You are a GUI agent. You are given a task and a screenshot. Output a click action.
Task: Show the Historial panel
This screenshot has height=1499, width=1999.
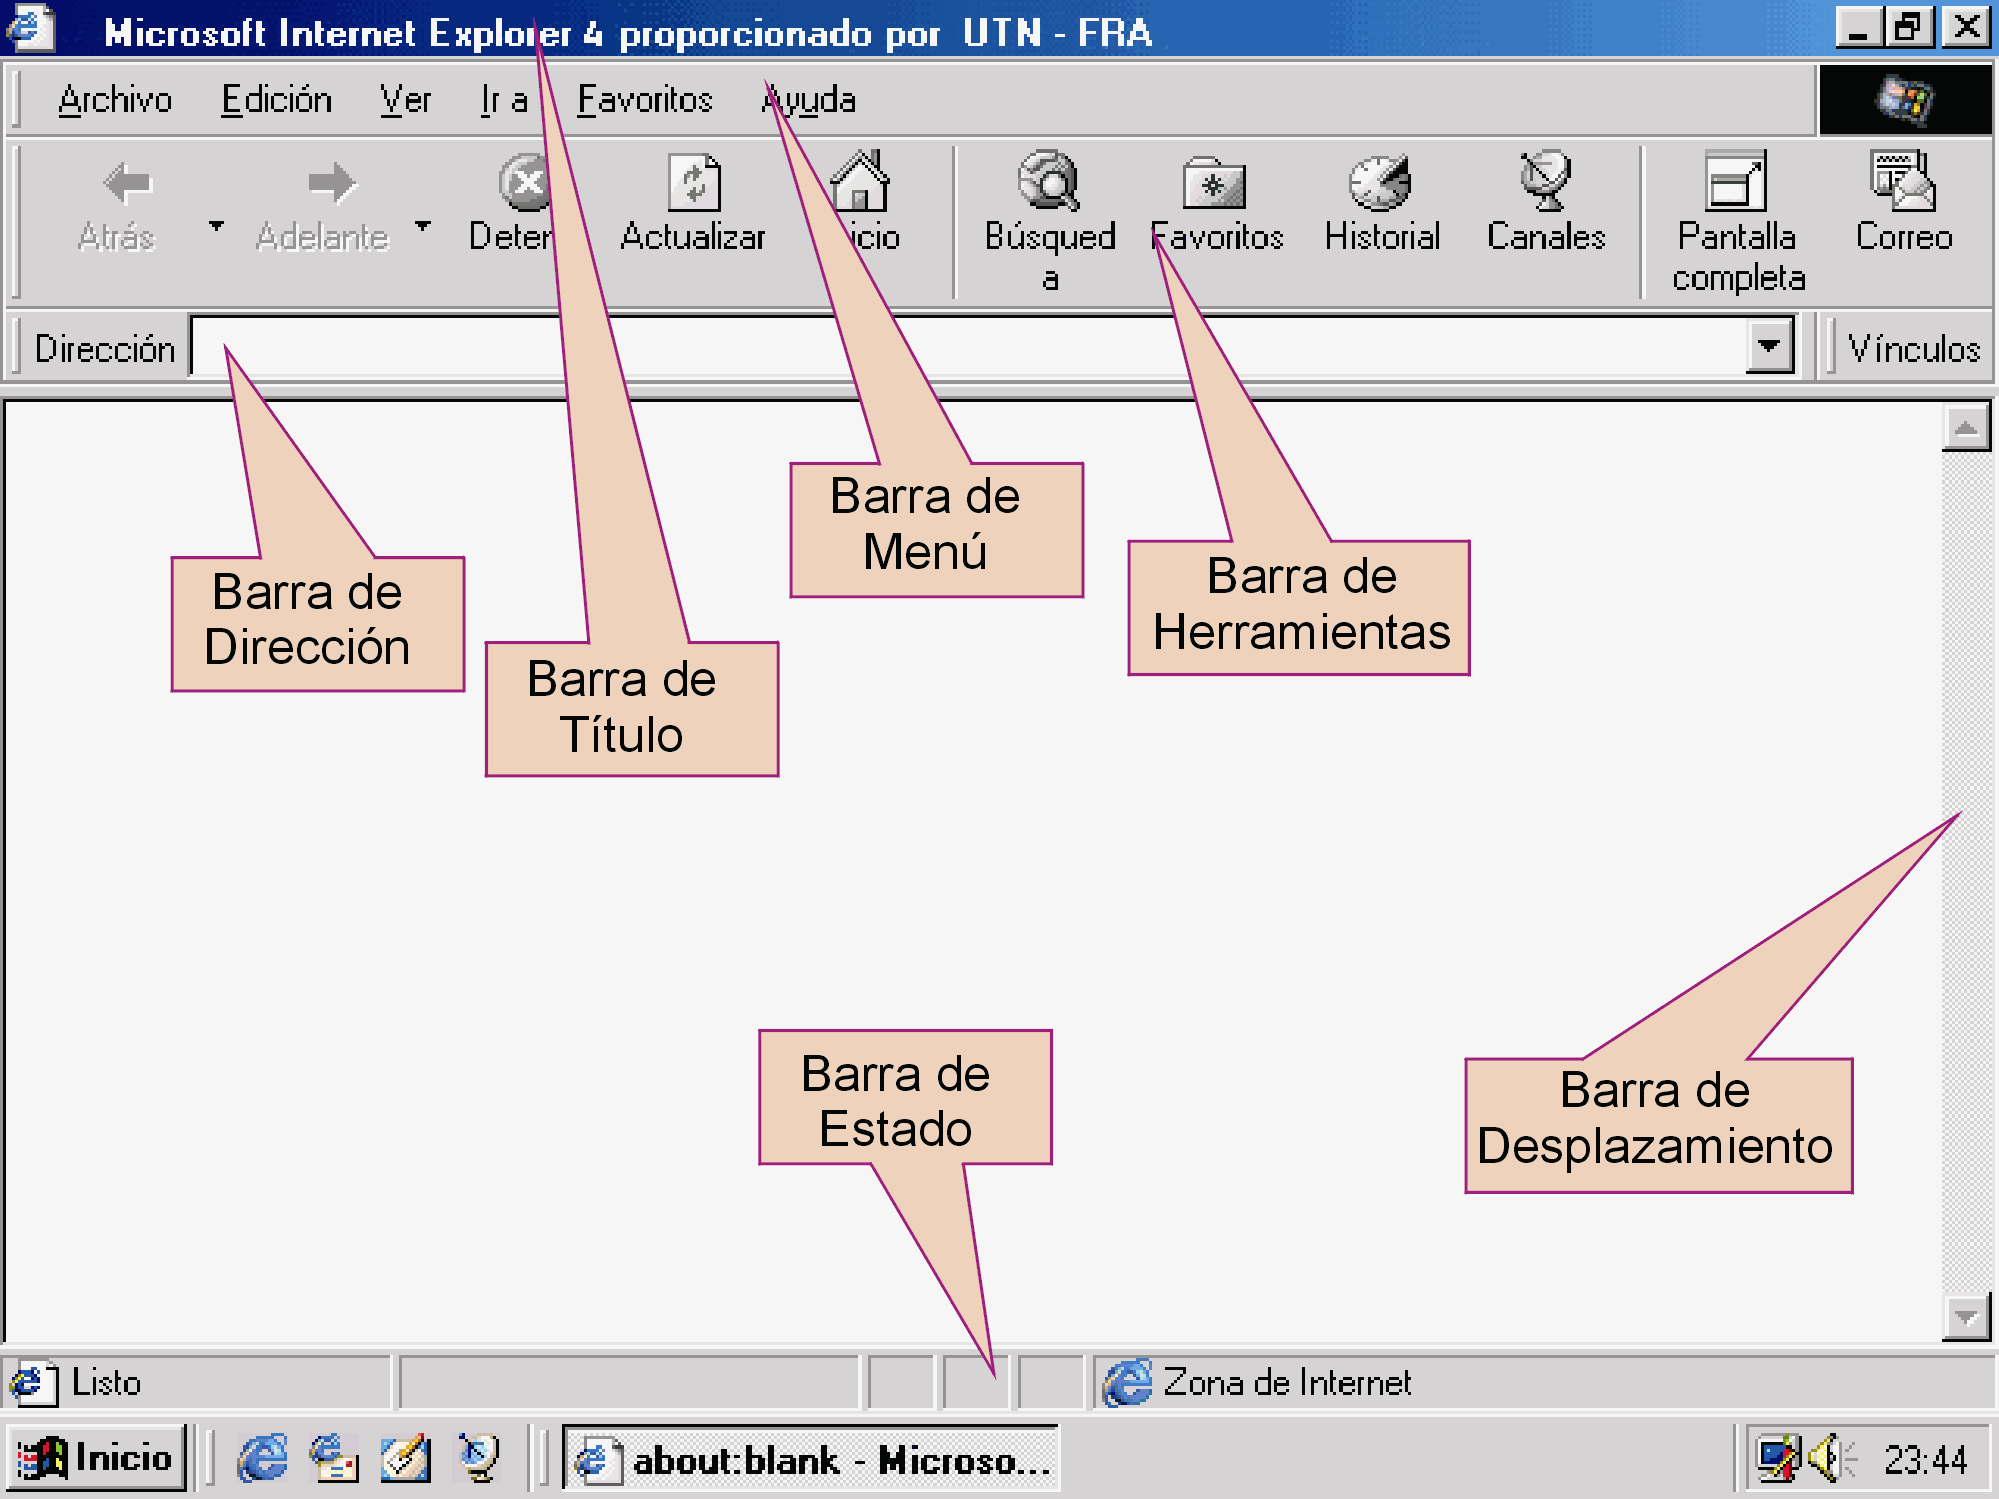[1380, 184]
